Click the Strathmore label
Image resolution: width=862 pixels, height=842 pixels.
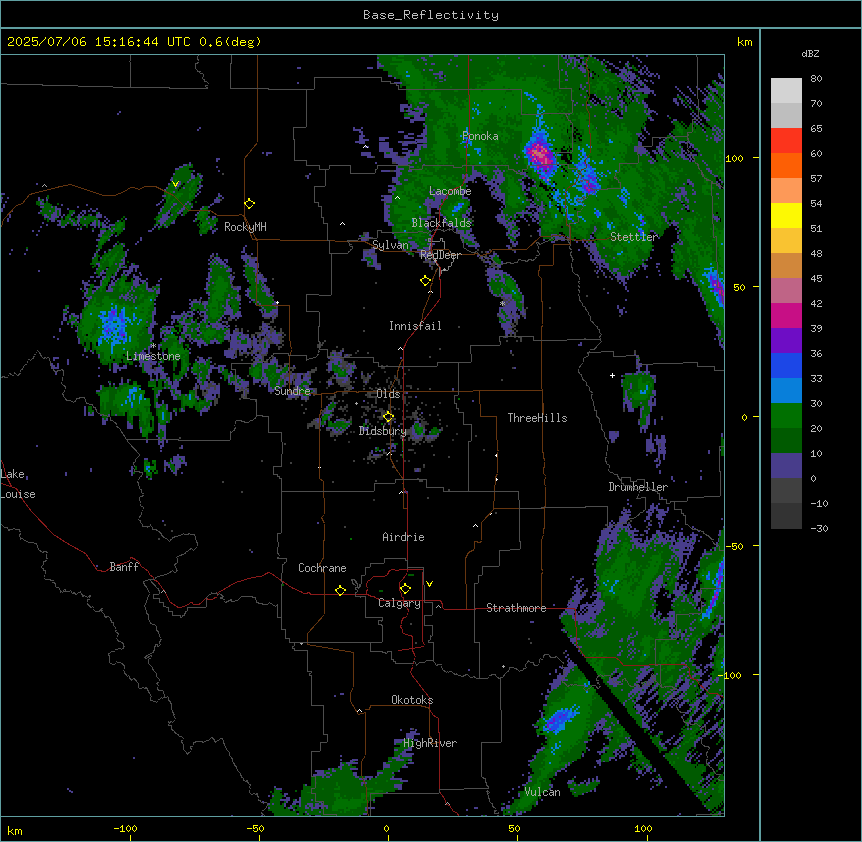point(516,608)
